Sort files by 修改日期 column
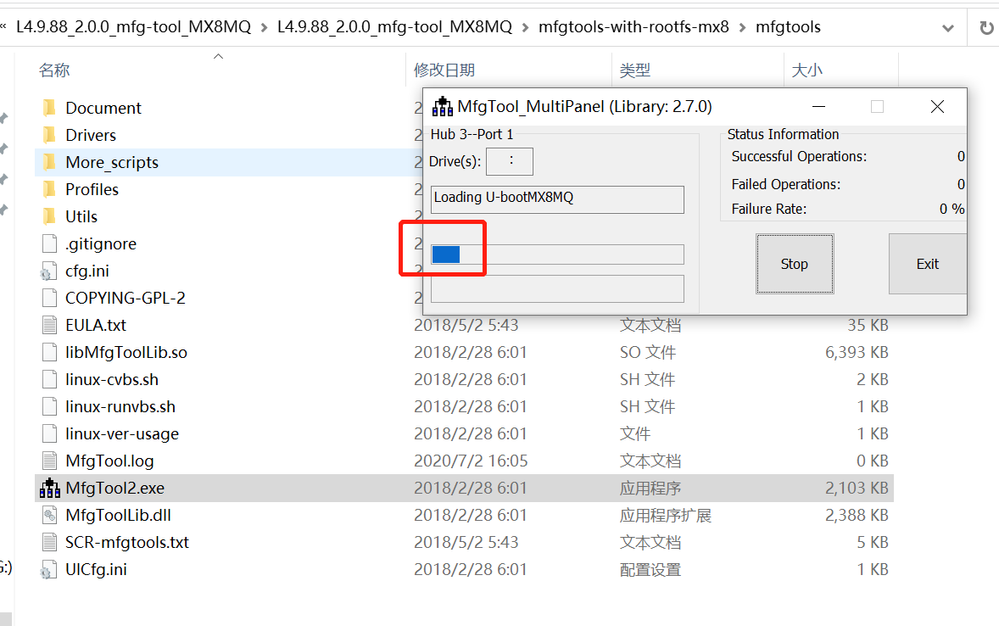999x626 pixels. (x=444, y=70)
